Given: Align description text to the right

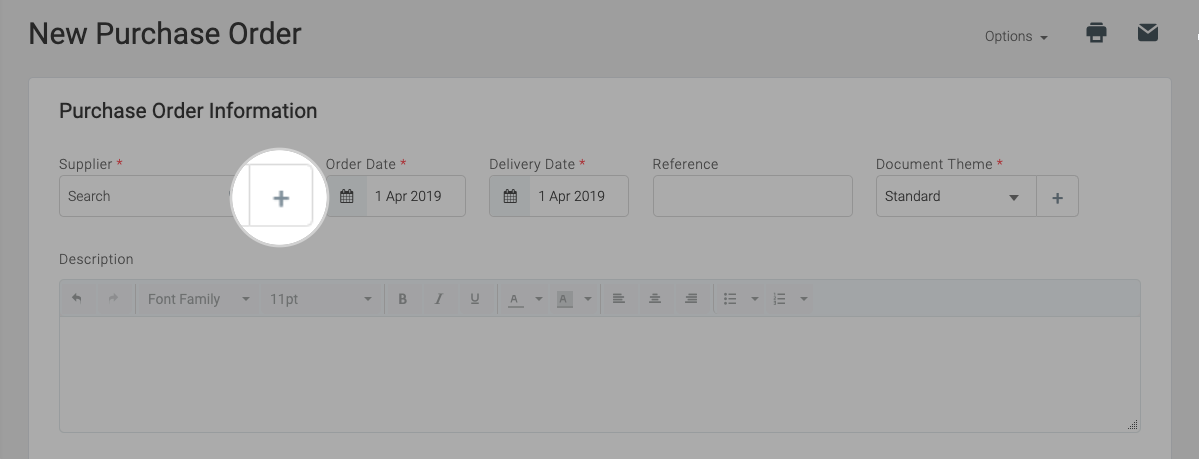Looking at the screenshot, I should pyautogui.click(x=690, y=299).
